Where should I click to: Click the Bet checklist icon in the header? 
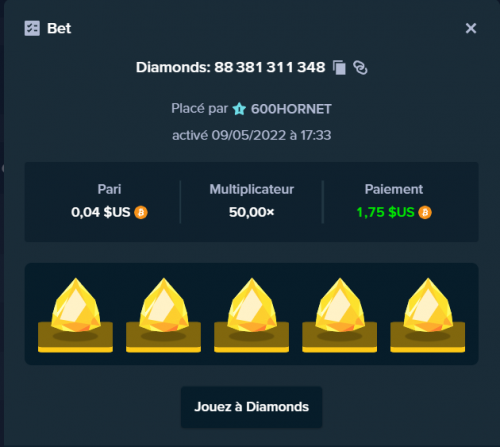tap(32, 28)
